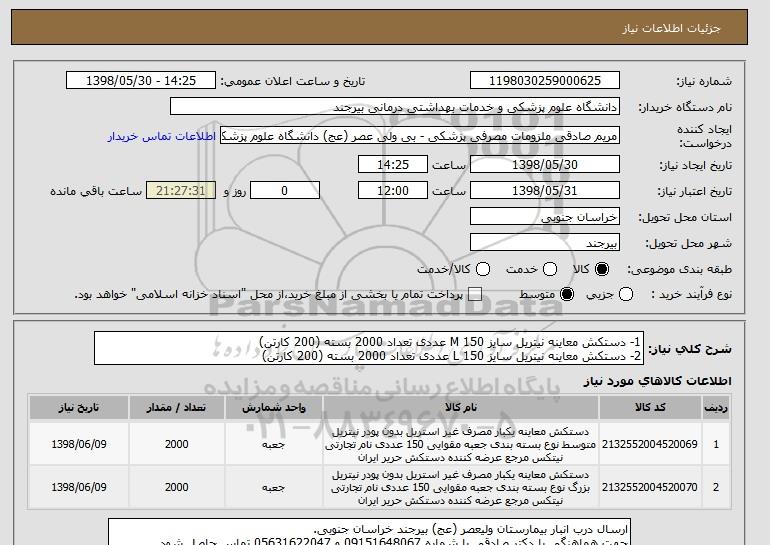Click row 2 quantity 2000
Viewport: 770px width, 545px height.
click(x=177, y=488)
